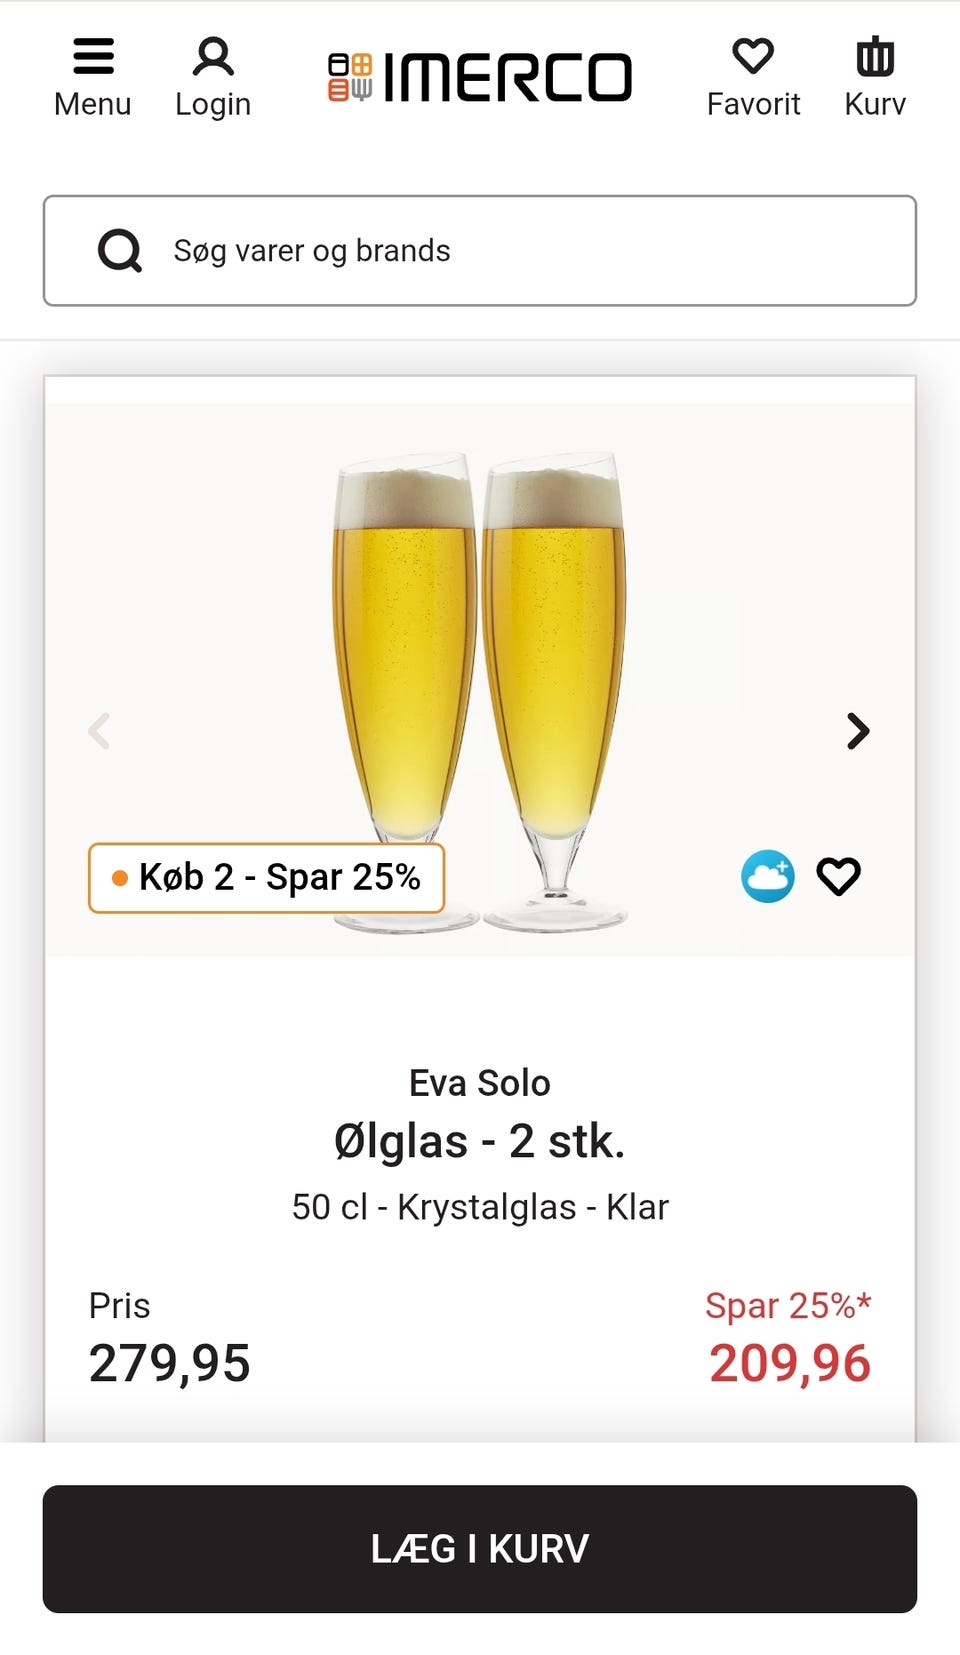Tap '50 cl - Krystalglas - Klar' description
Viewport: 960px width, 1655px height.
coord(480,1207)
